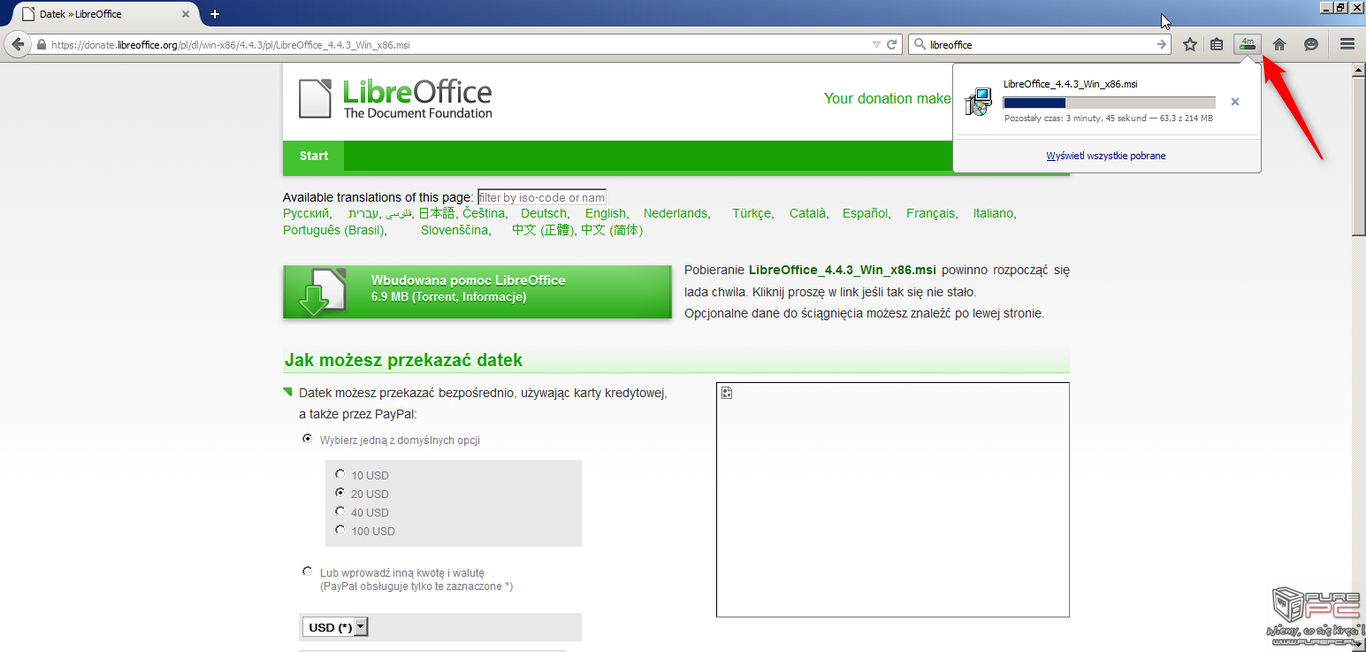Cancel the LibreOffice msi download

coord(1235,102)
